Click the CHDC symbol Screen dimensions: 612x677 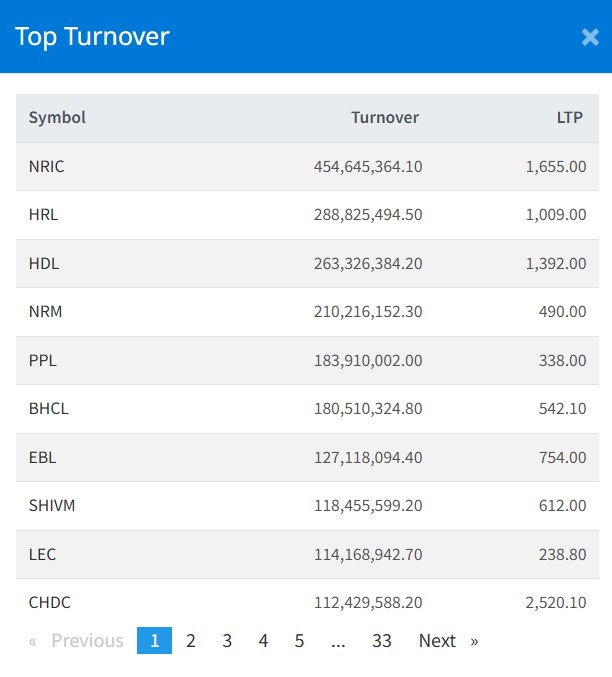[50, 602]
